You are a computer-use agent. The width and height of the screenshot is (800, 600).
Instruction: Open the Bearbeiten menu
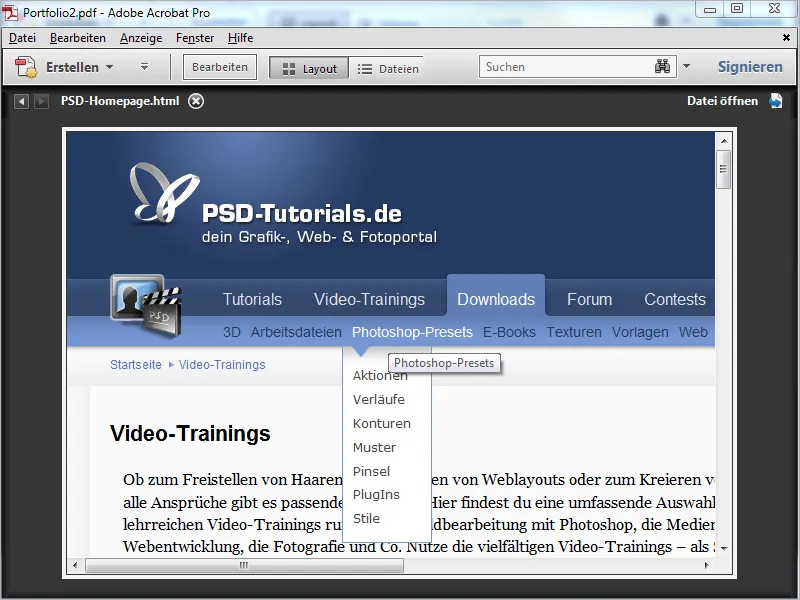click(x=78, y=38)
